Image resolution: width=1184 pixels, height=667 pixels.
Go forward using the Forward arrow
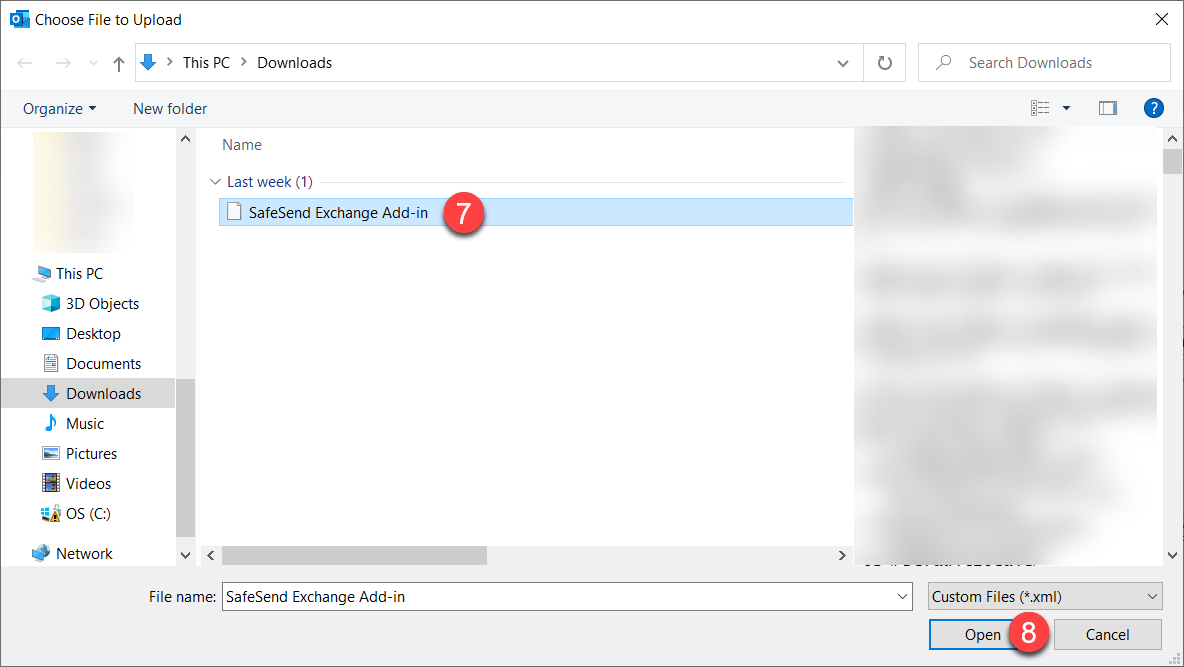(x=63, y=63)
